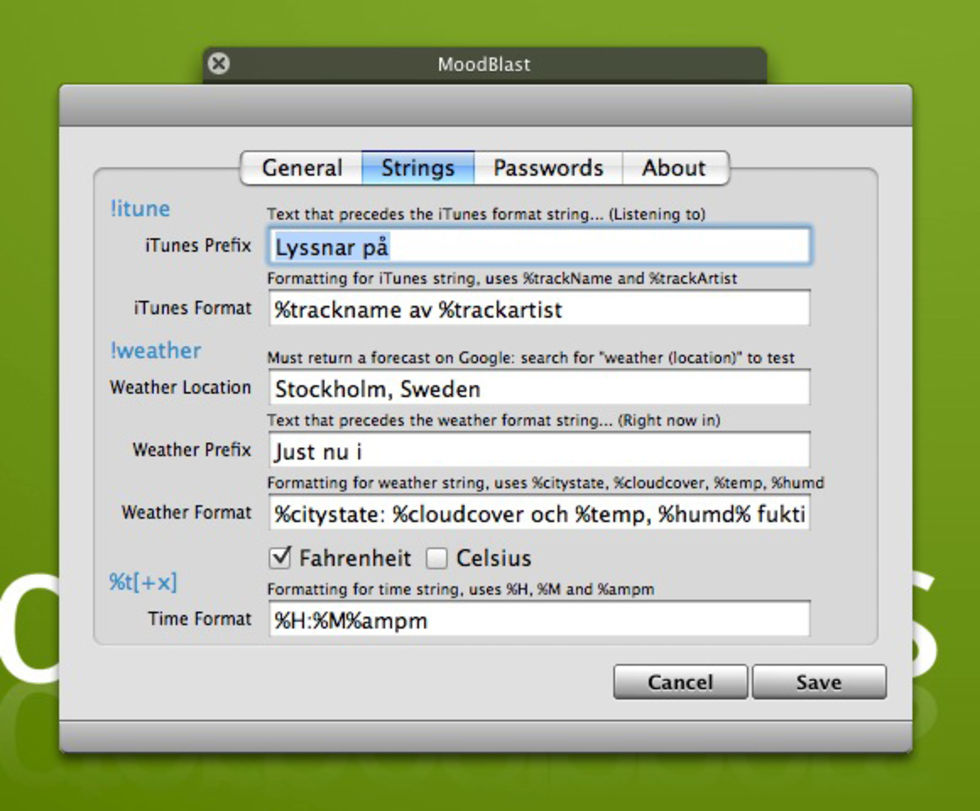Click the Weather Location field showing Stockholm, Sweden

pyautogui.click(x=539, y=388)
